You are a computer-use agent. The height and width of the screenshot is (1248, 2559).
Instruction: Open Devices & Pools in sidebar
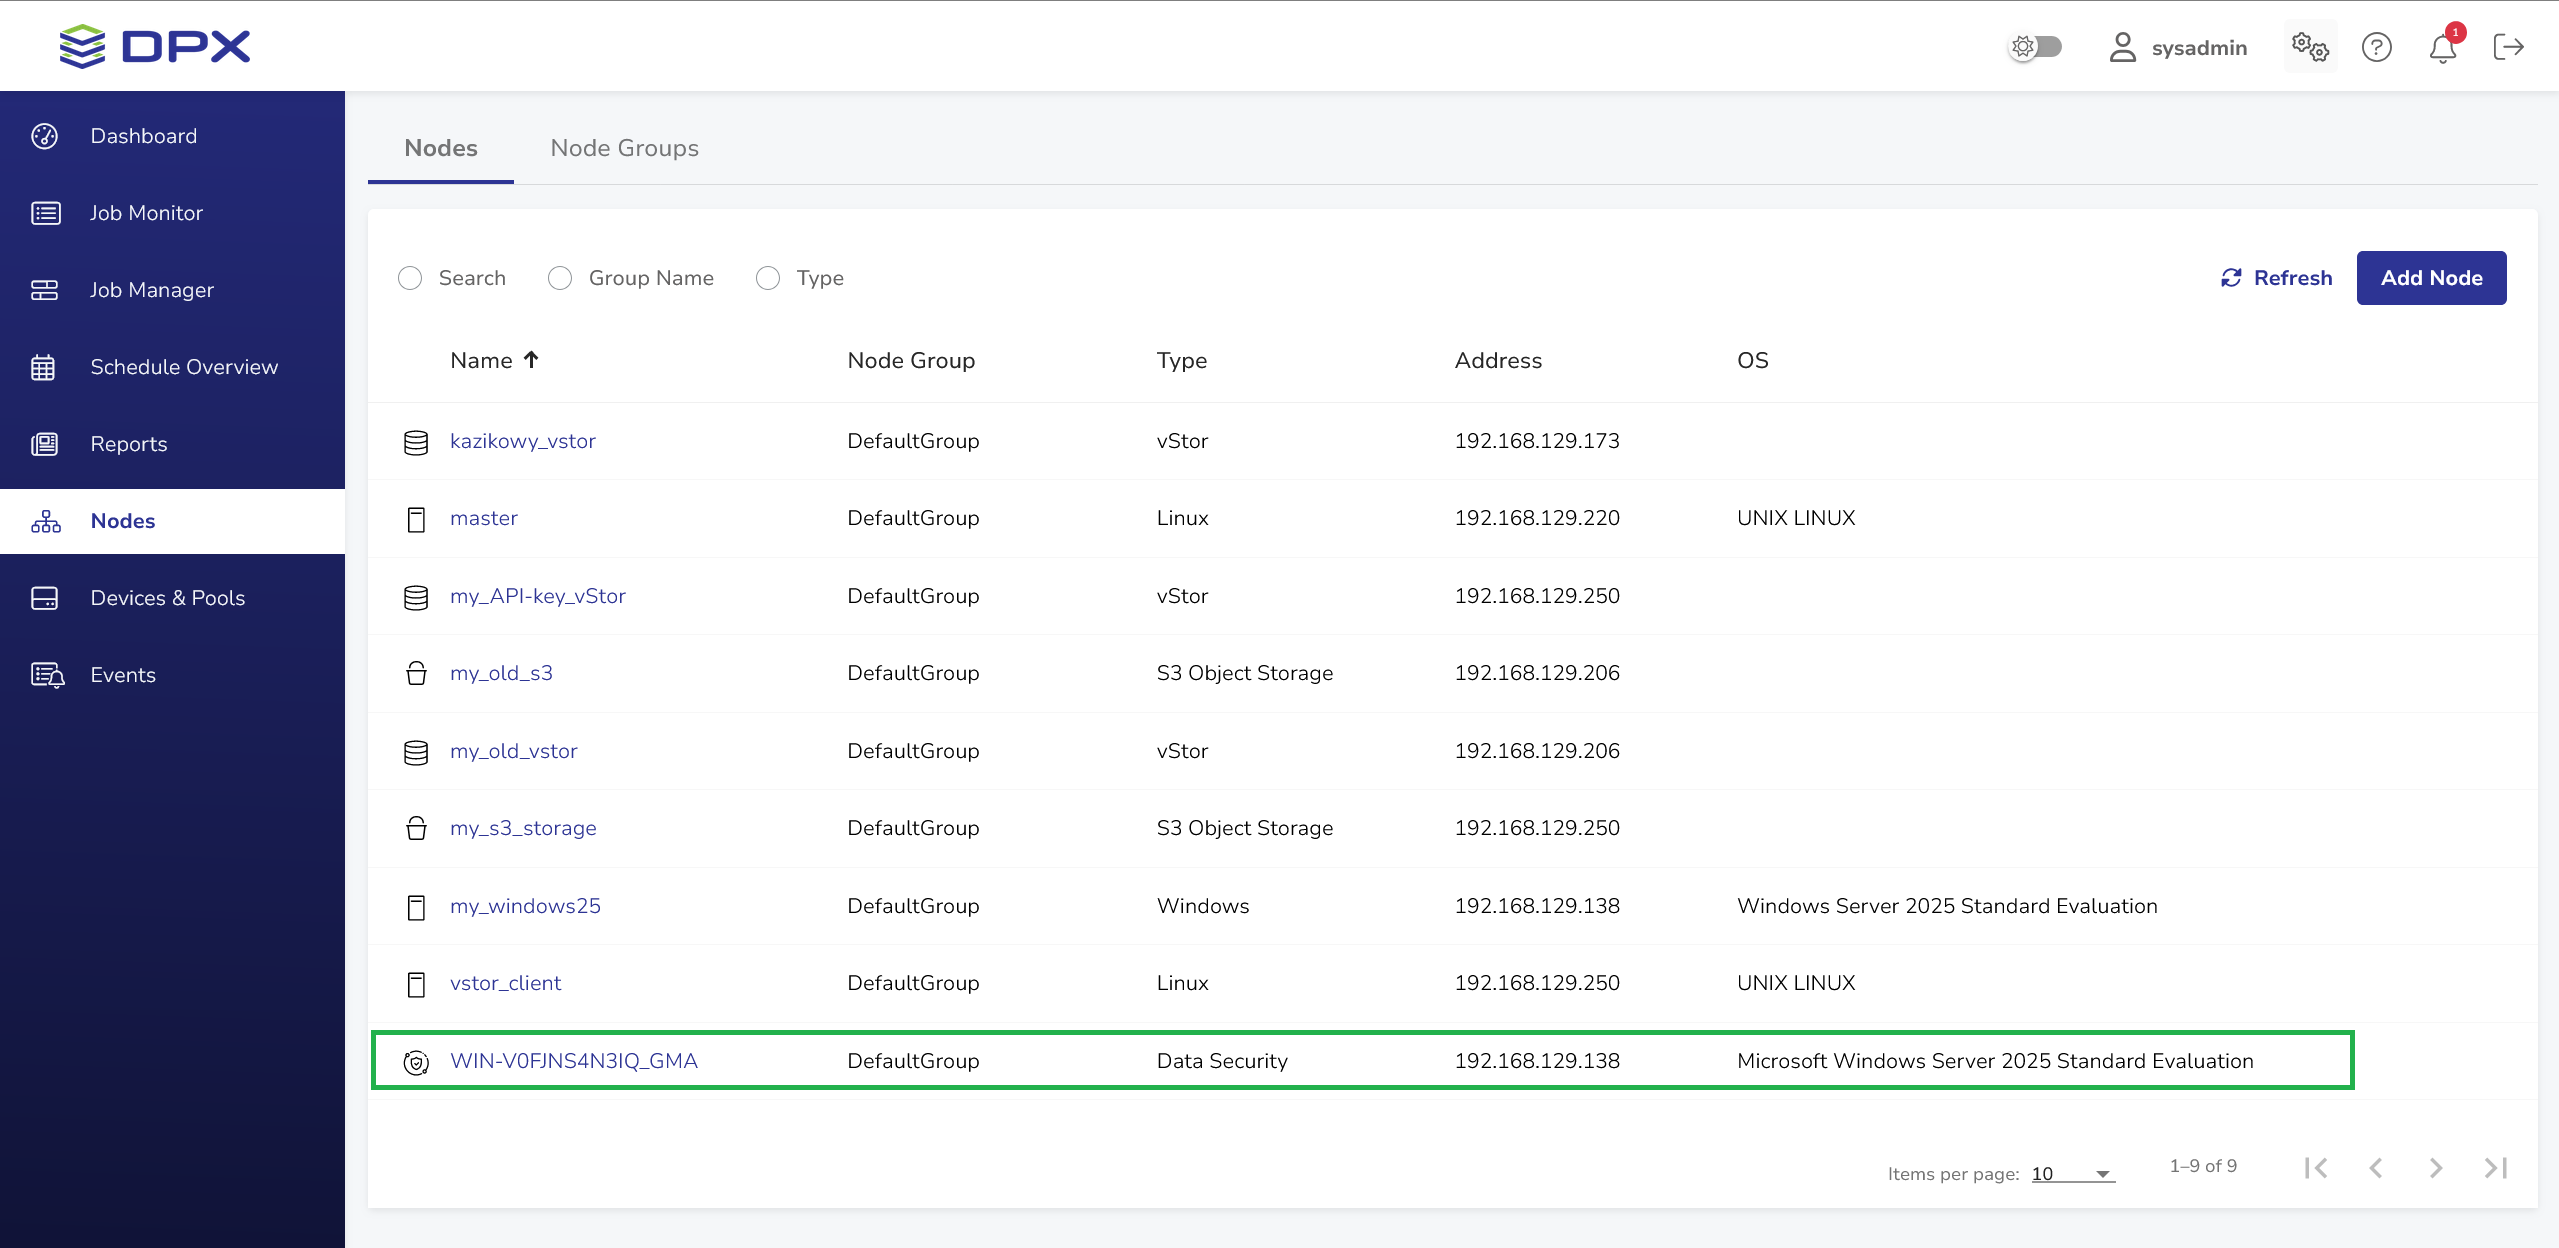pos(167,598)
